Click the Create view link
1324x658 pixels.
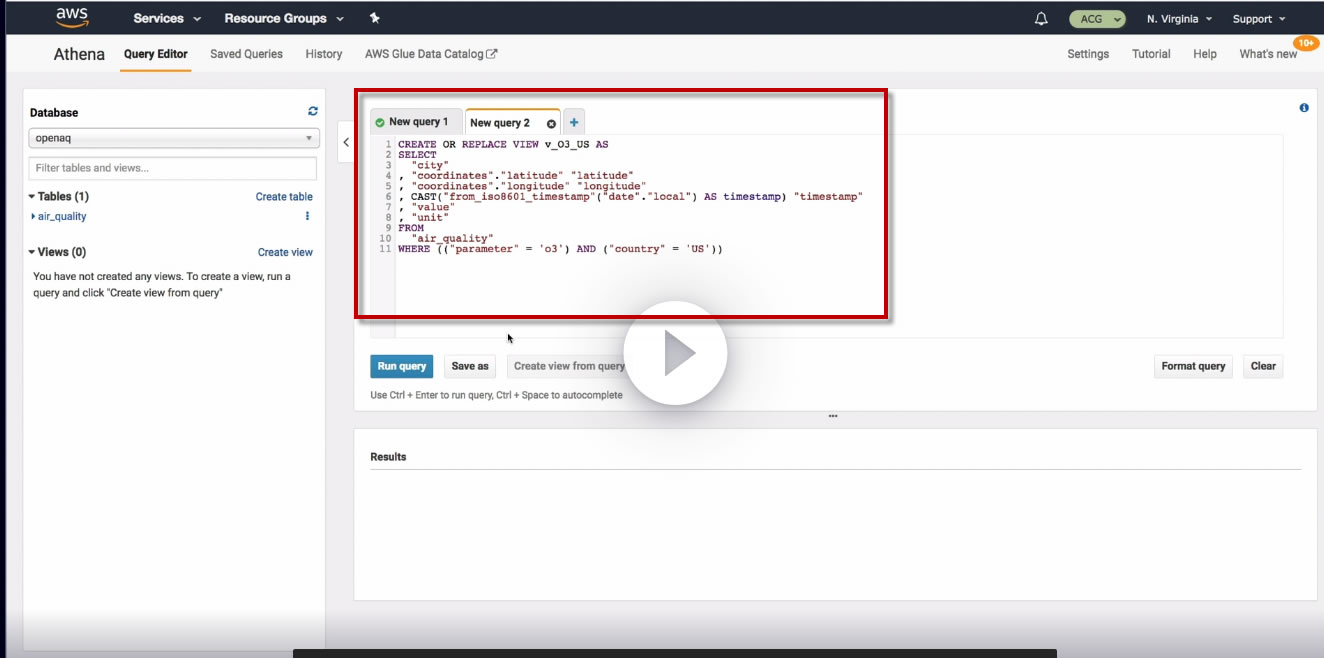pos(285,253)
